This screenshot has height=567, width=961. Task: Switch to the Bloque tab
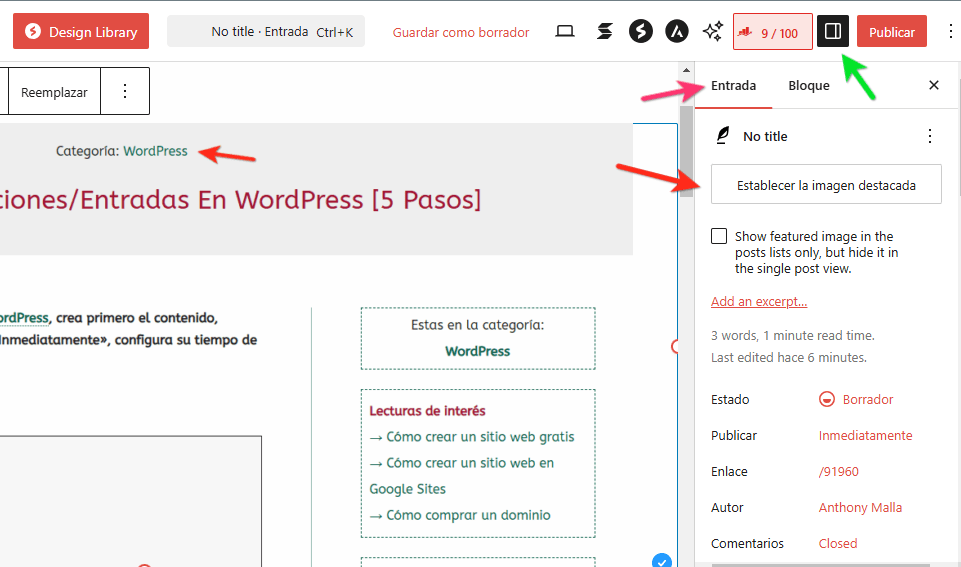[x=809, y=86]
